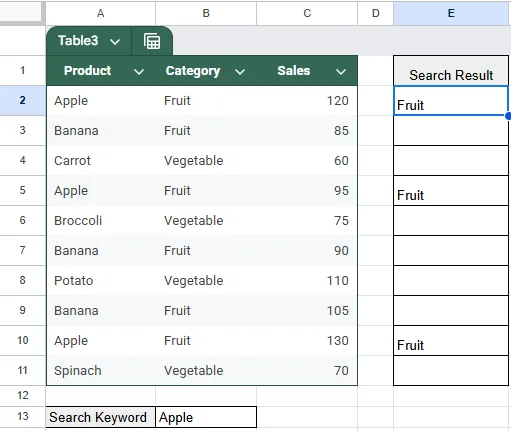Select column E header
This screenshot has height=431, width=511.
(451, 13)
